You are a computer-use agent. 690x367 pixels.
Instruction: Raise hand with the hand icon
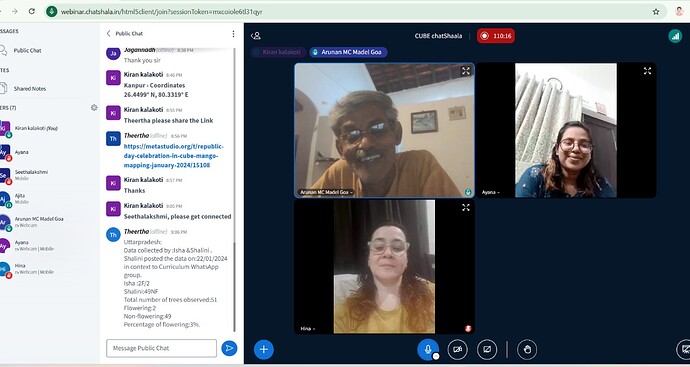tap(527, 349)
